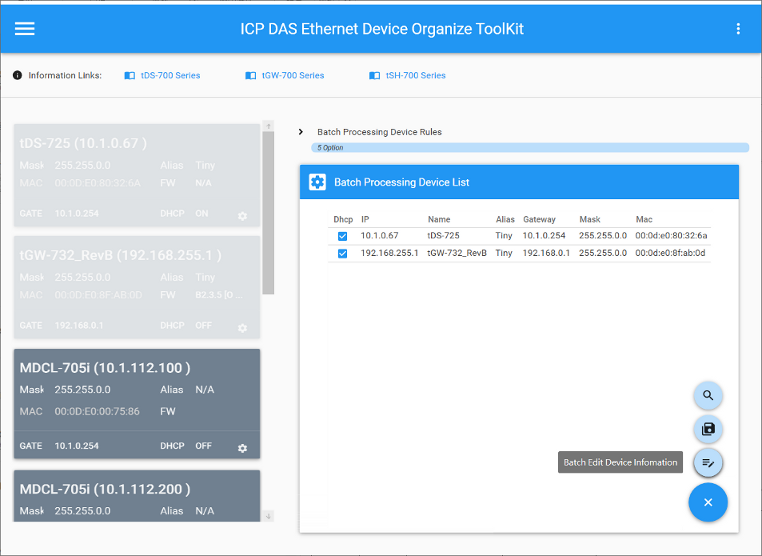Select the tDS-725 (10.1.0.67) card title
This screenshot has width=762, height=556.
click(x=83, y=143)
